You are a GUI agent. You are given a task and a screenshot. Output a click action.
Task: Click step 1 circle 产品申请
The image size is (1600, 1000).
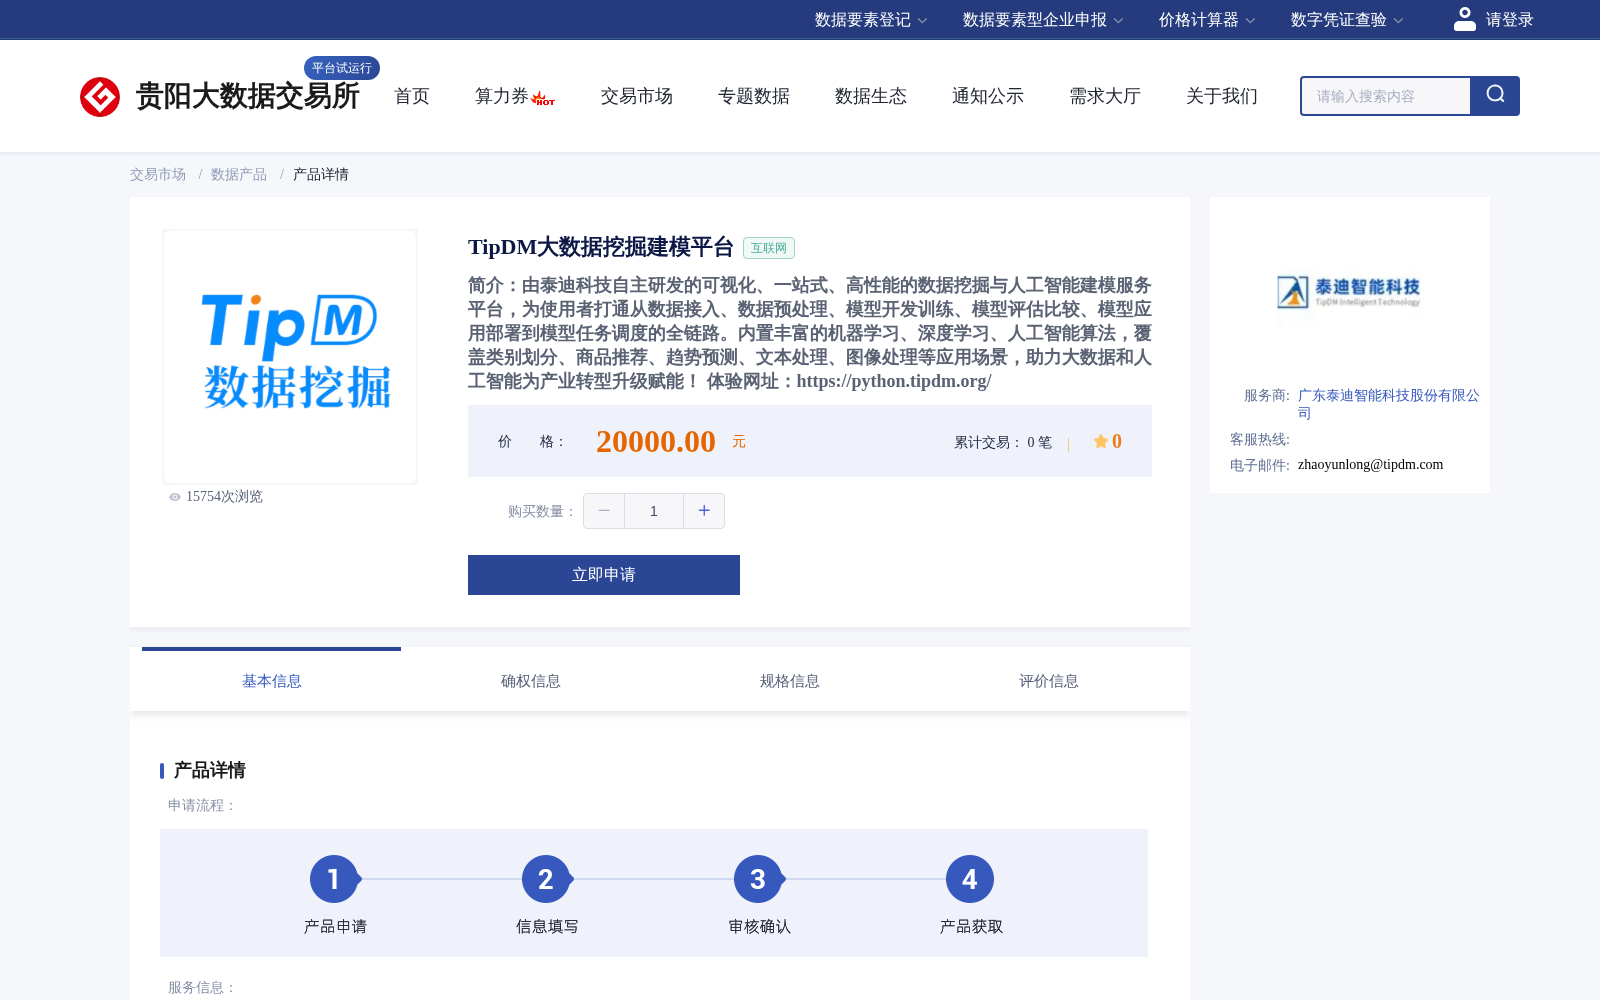(334, 879)
